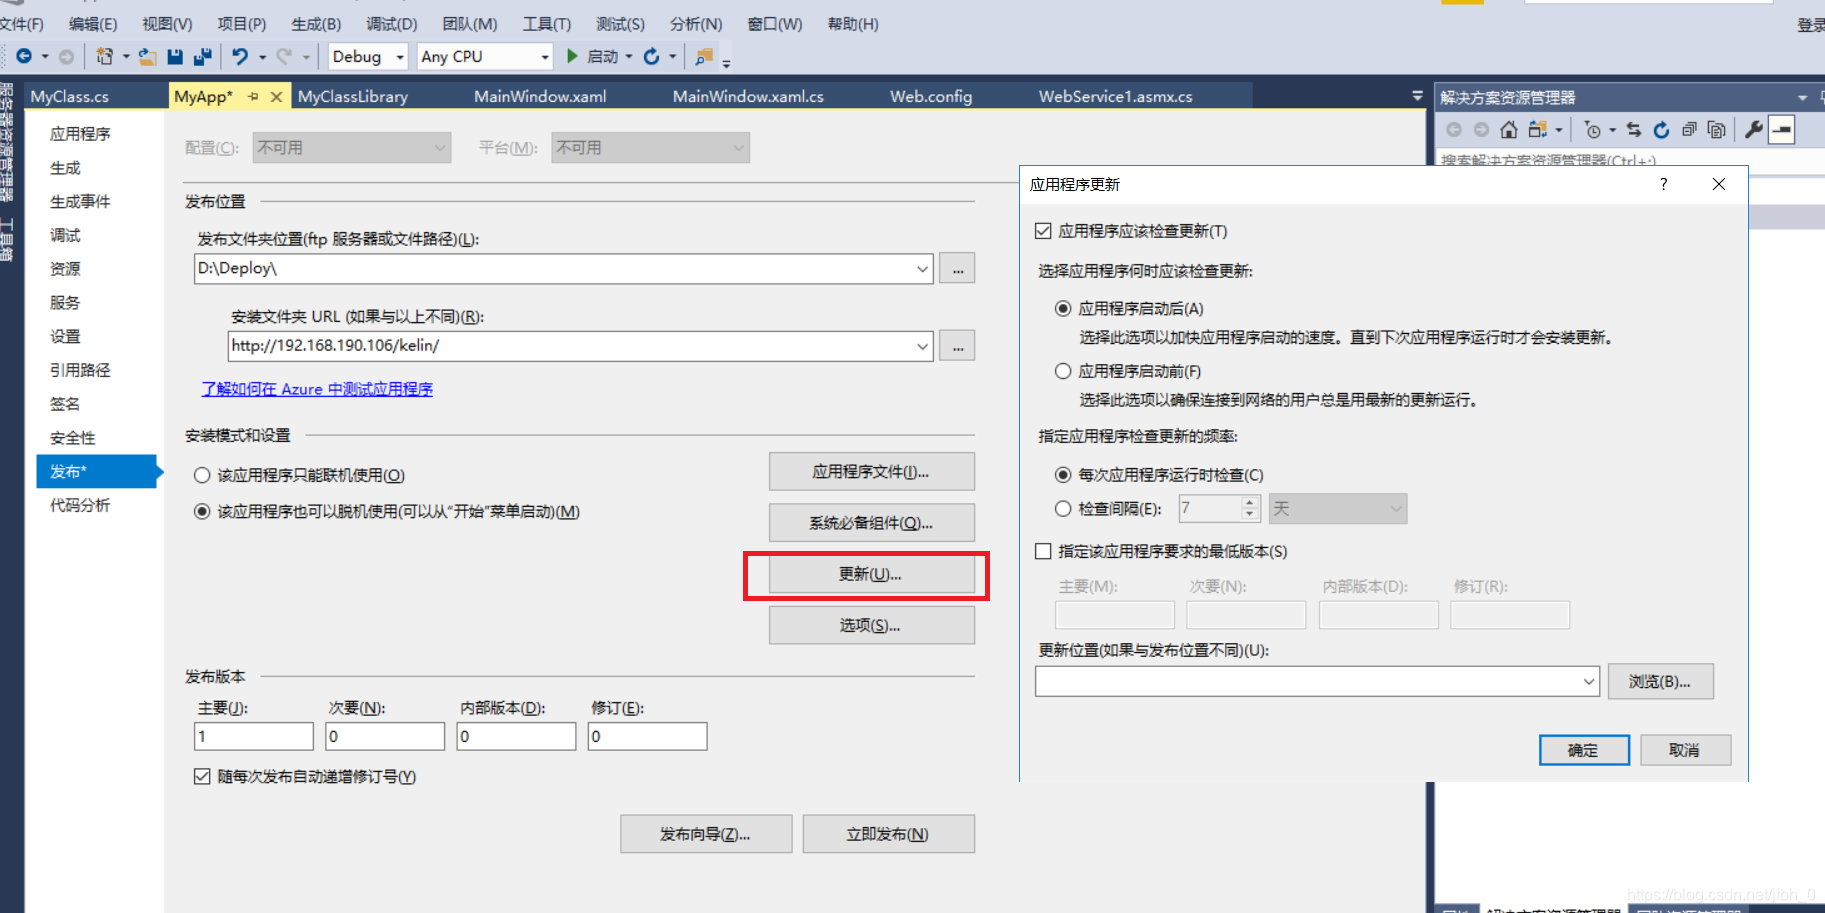Screen dimensions: 1825x913
Task: Click the 立即发布(N) button
Action: pos(888,834)
